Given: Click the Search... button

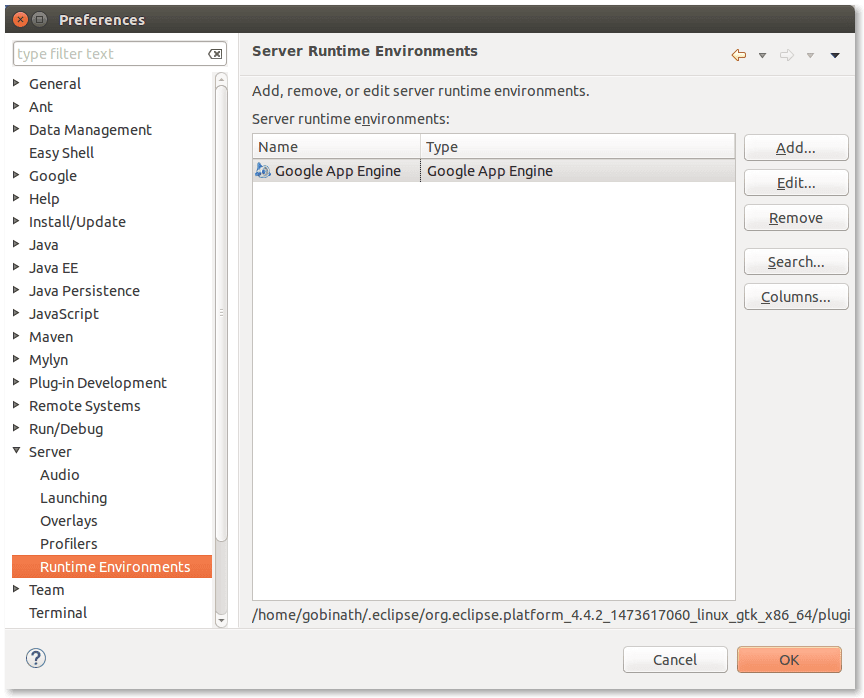Looking at the screenshot, I should click(796, 262).
